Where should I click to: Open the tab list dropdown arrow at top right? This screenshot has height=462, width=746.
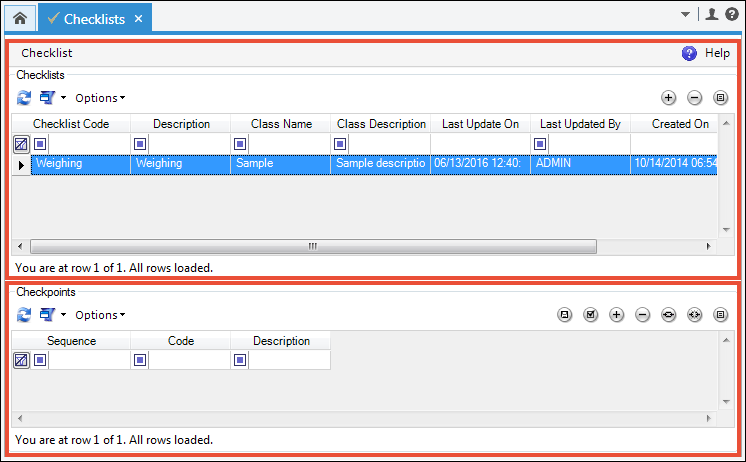coord(685,15)
